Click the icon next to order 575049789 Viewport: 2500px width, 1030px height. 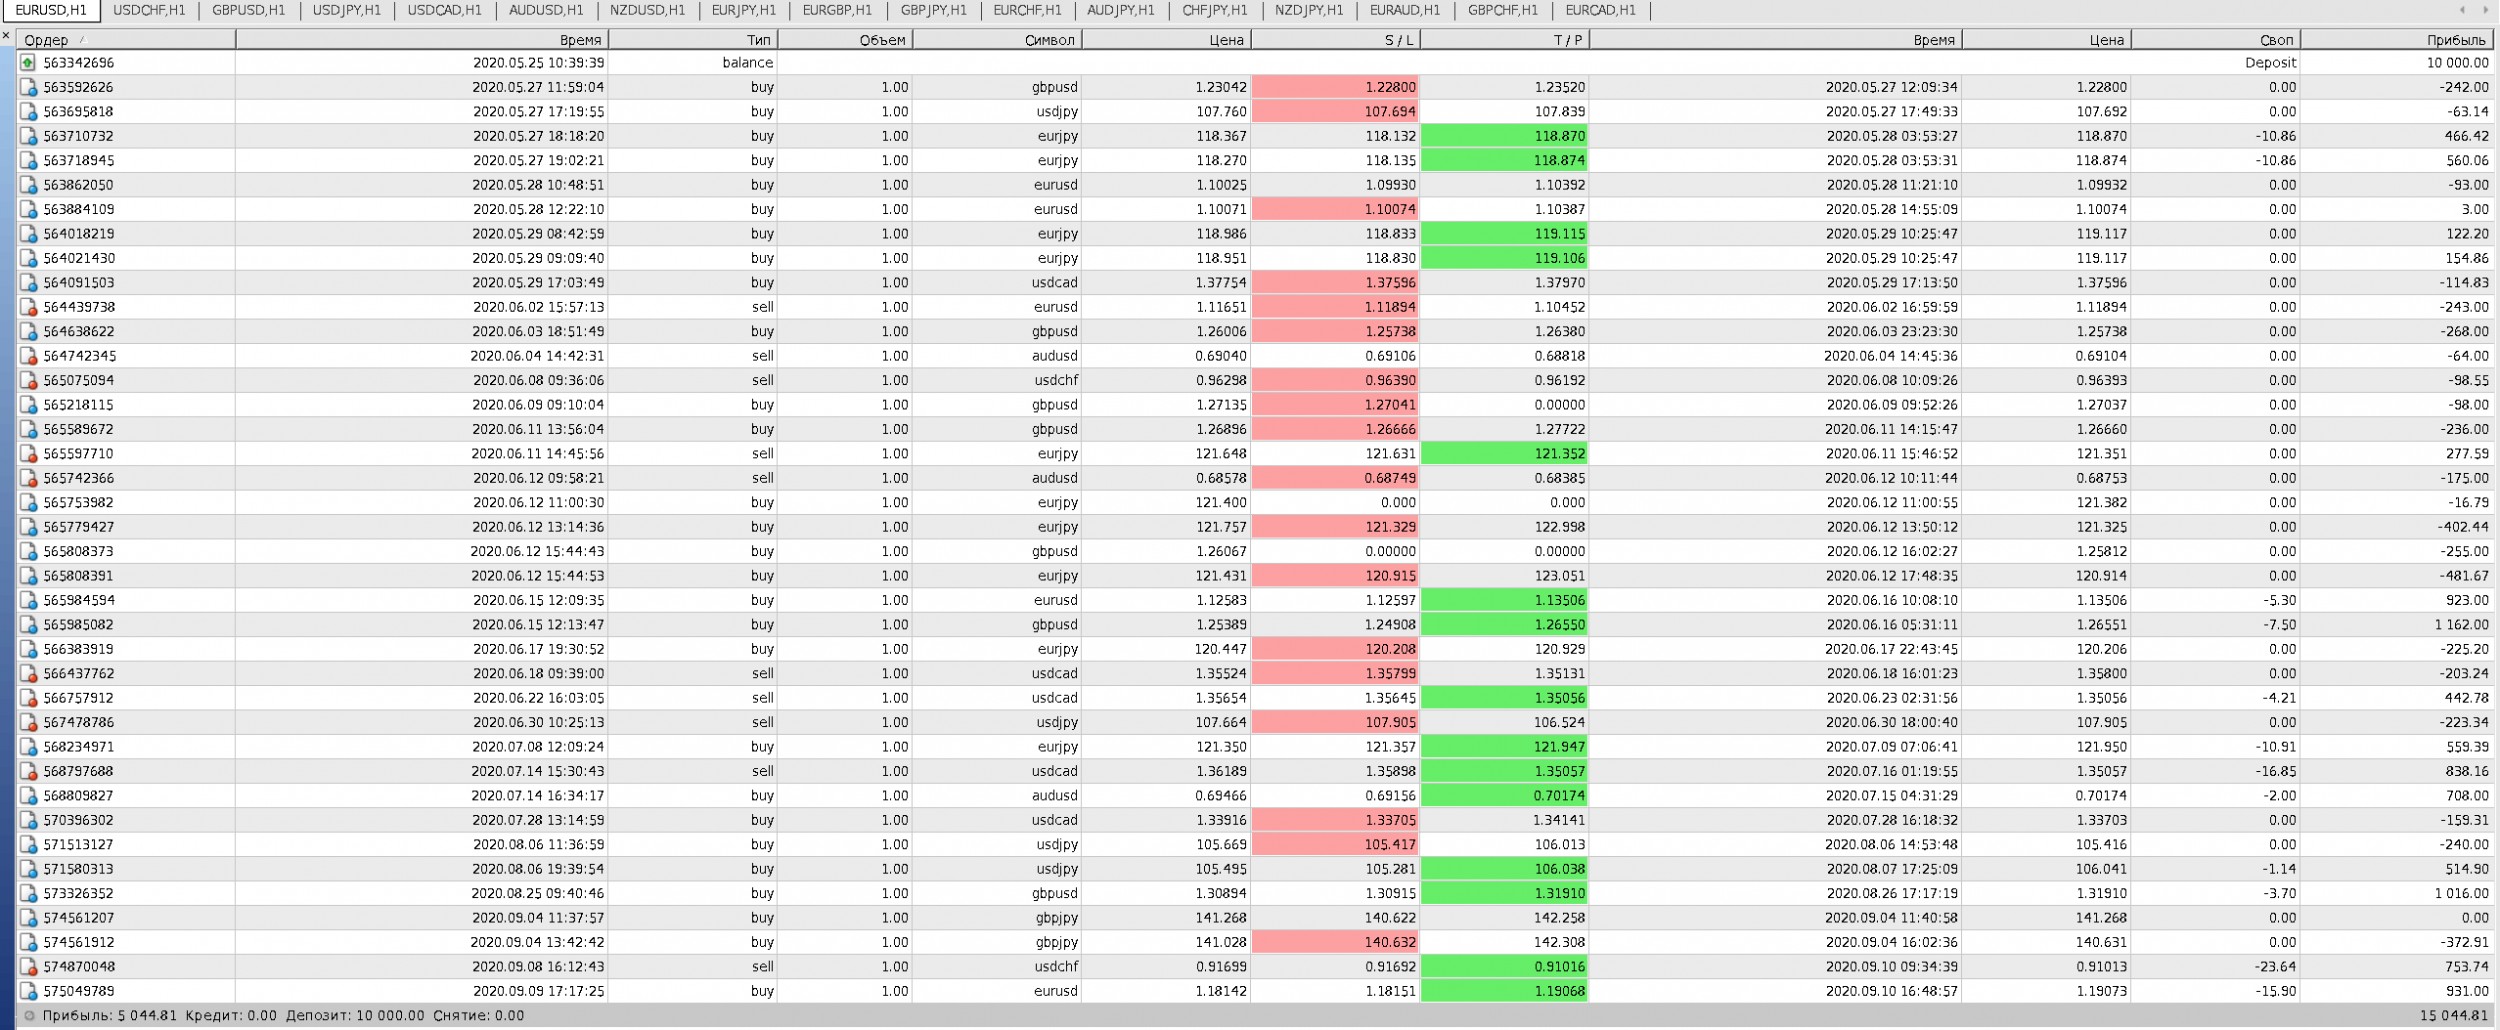coord(28,992)
